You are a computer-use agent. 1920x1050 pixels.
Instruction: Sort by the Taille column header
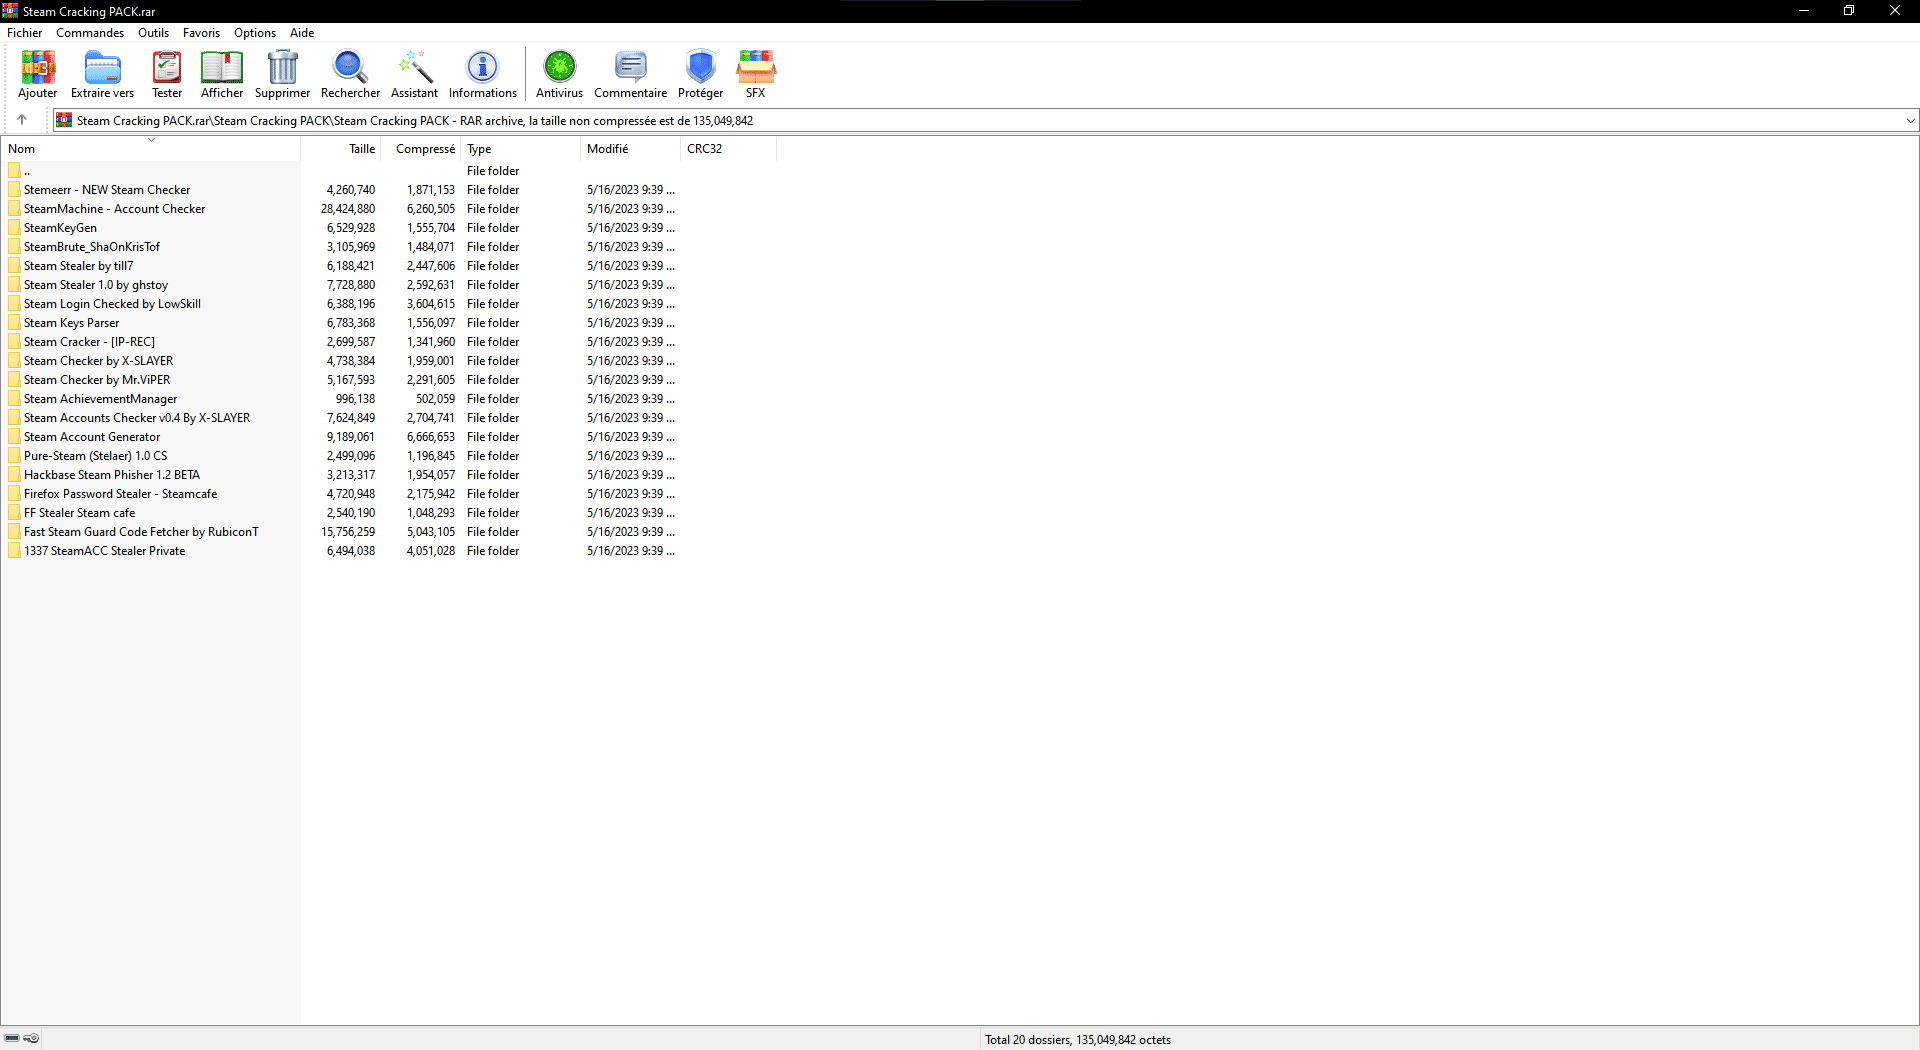click(341, 149)
